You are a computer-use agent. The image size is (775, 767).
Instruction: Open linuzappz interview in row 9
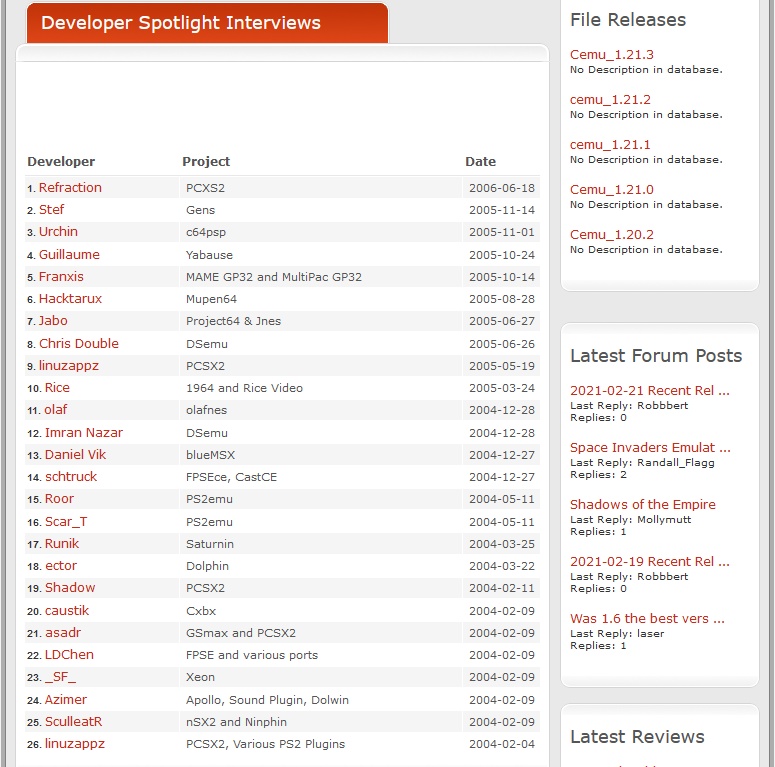69,366
